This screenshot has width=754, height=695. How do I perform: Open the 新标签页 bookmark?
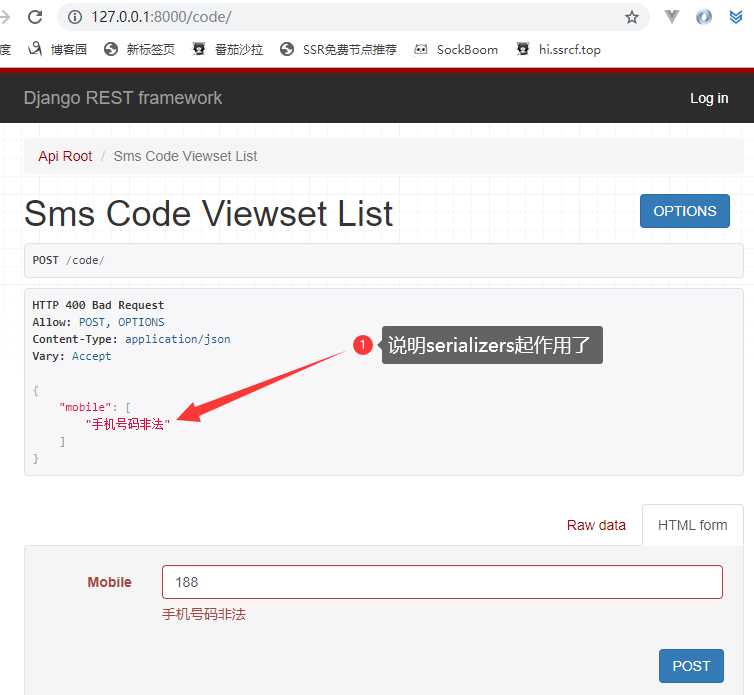tap(139, 49)
